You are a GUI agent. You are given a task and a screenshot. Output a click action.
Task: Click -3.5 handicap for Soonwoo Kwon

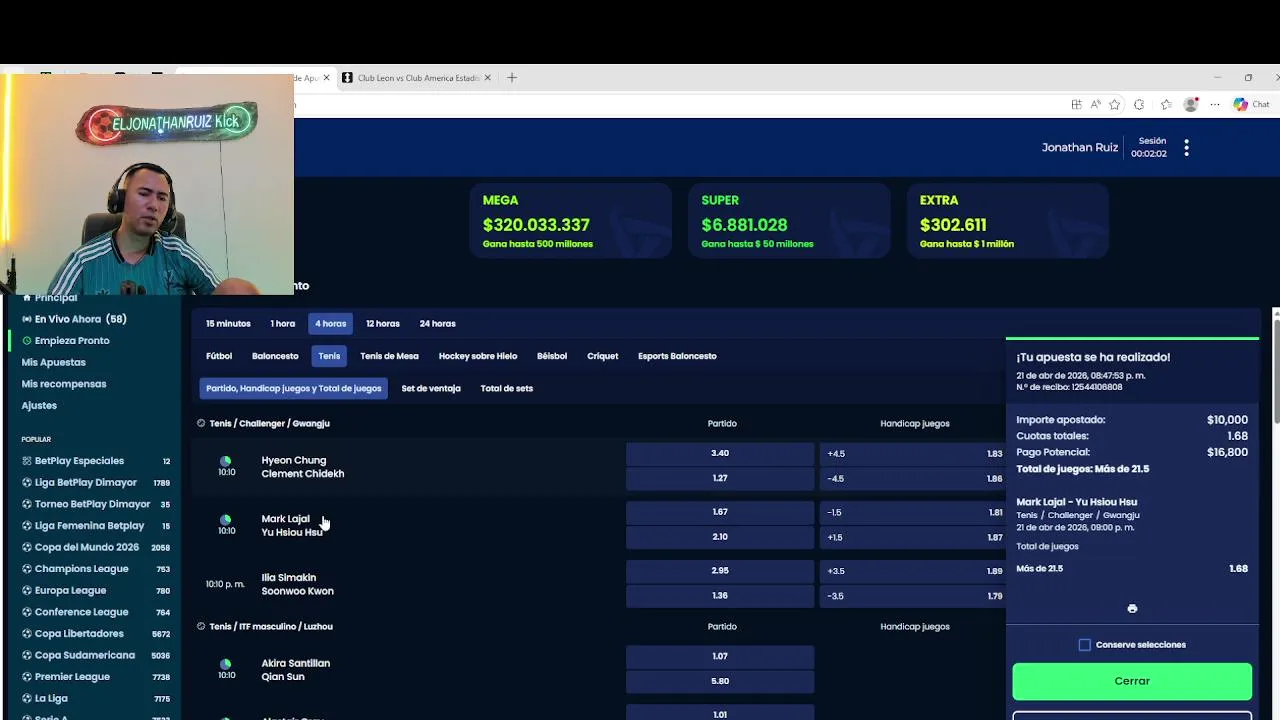(x=913, y=596)
